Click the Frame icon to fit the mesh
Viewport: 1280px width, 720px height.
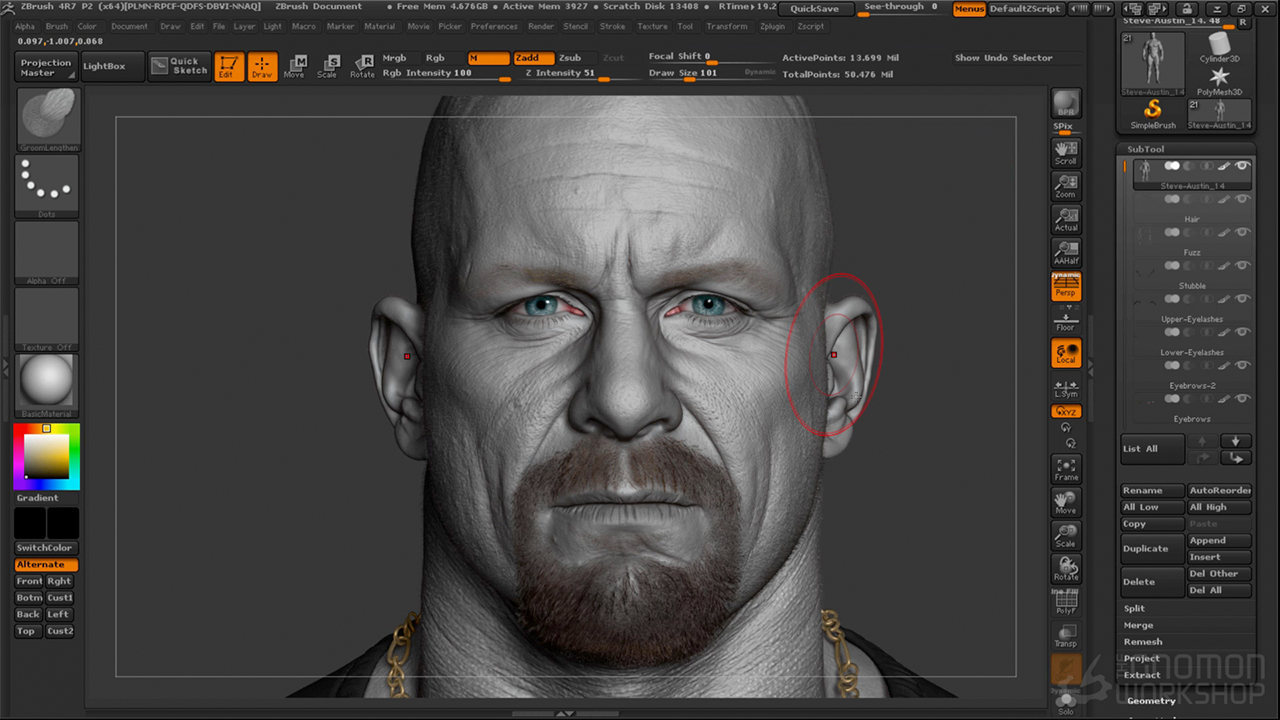[1065, 468]
